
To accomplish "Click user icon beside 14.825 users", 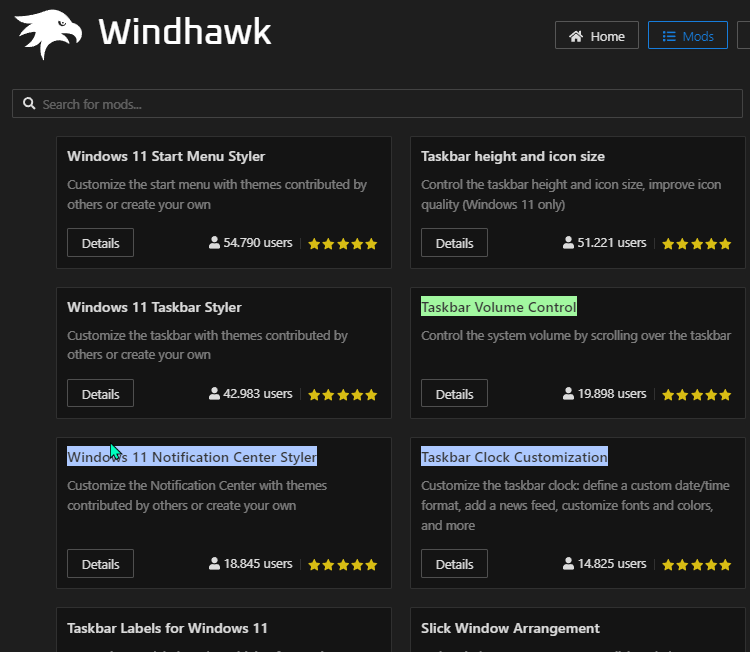I will [x=568, y=564].
